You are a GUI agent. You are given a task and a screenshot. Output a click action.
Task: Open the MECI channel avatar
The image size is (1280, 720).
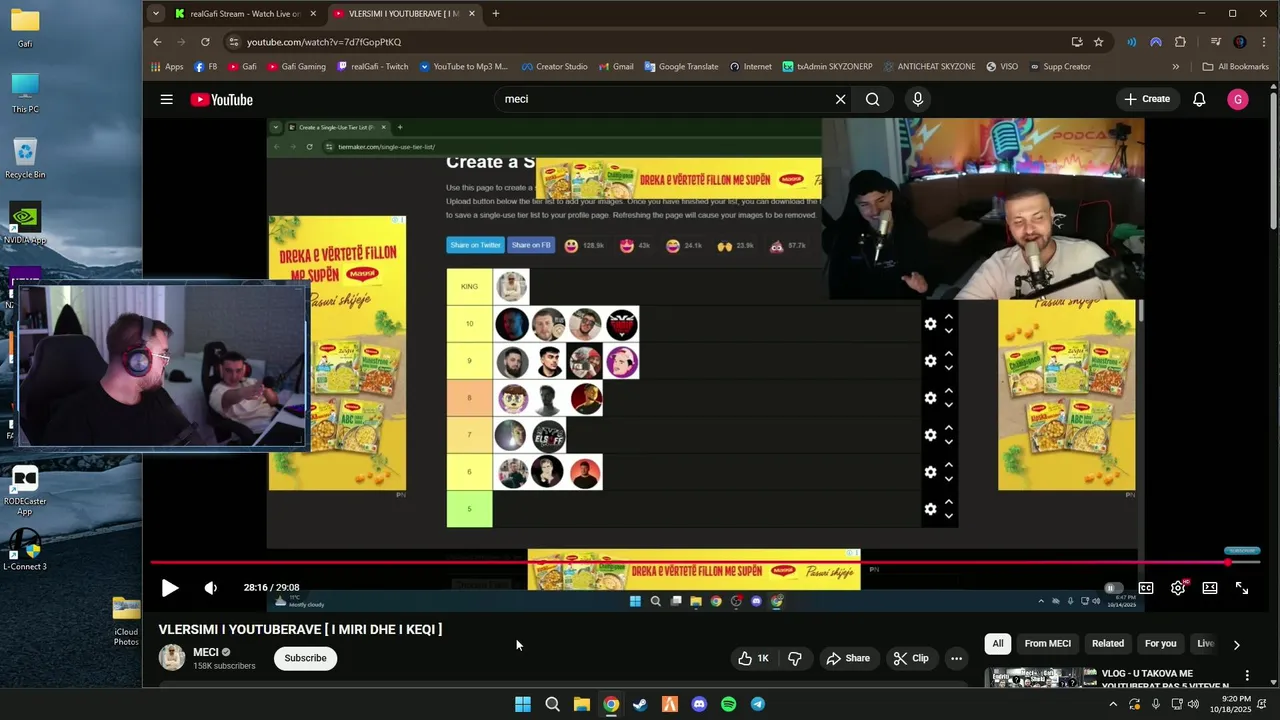(x=172, y=657)
